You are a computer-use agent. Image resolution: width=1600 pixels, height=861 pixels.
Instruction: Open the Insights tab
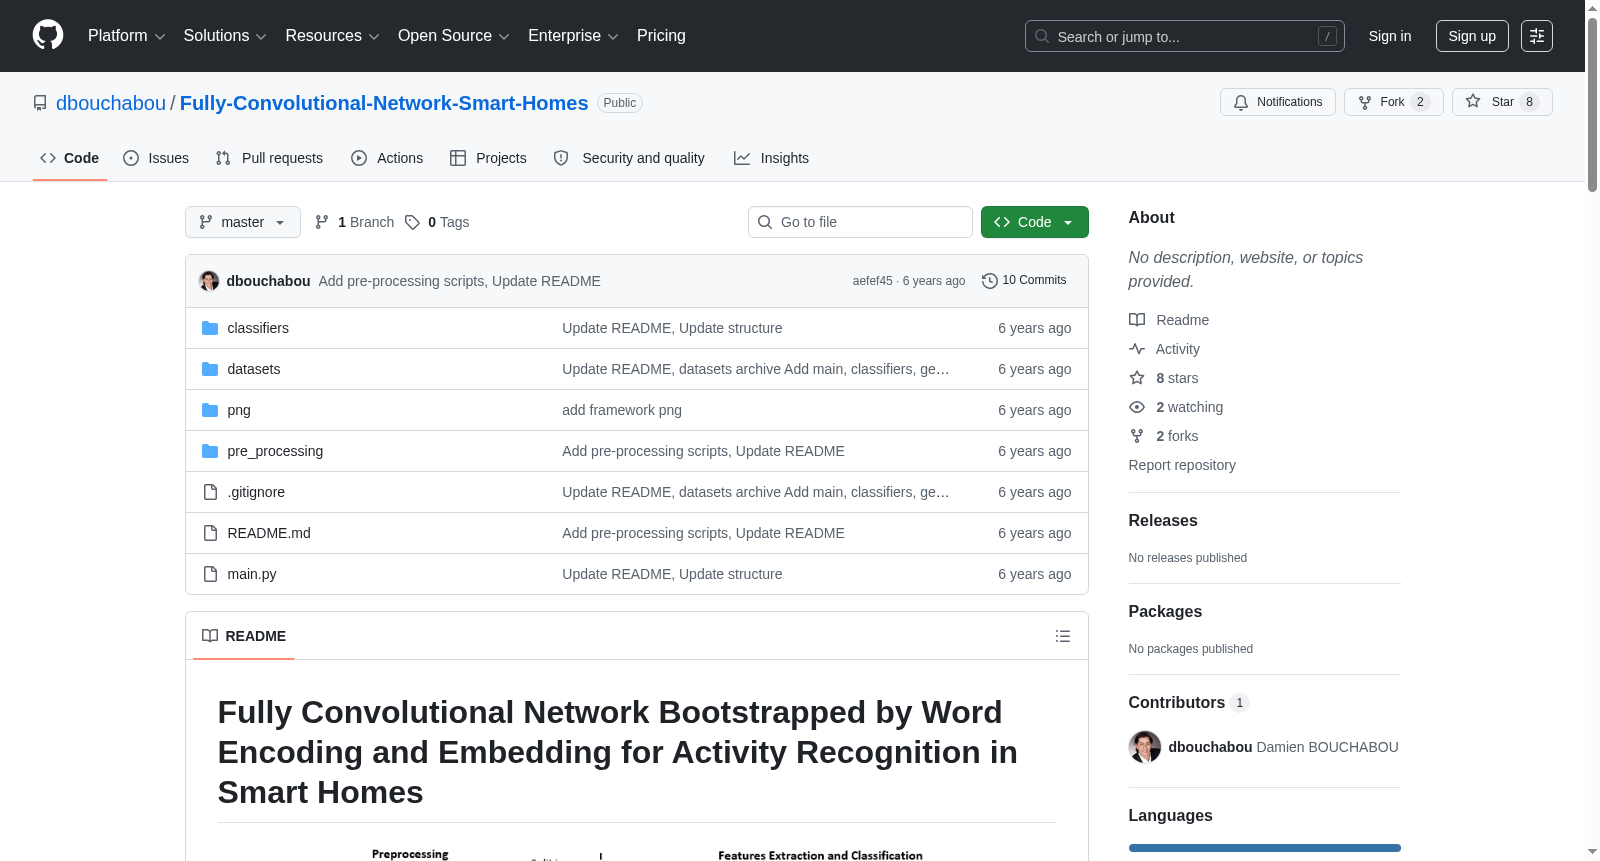771,158
